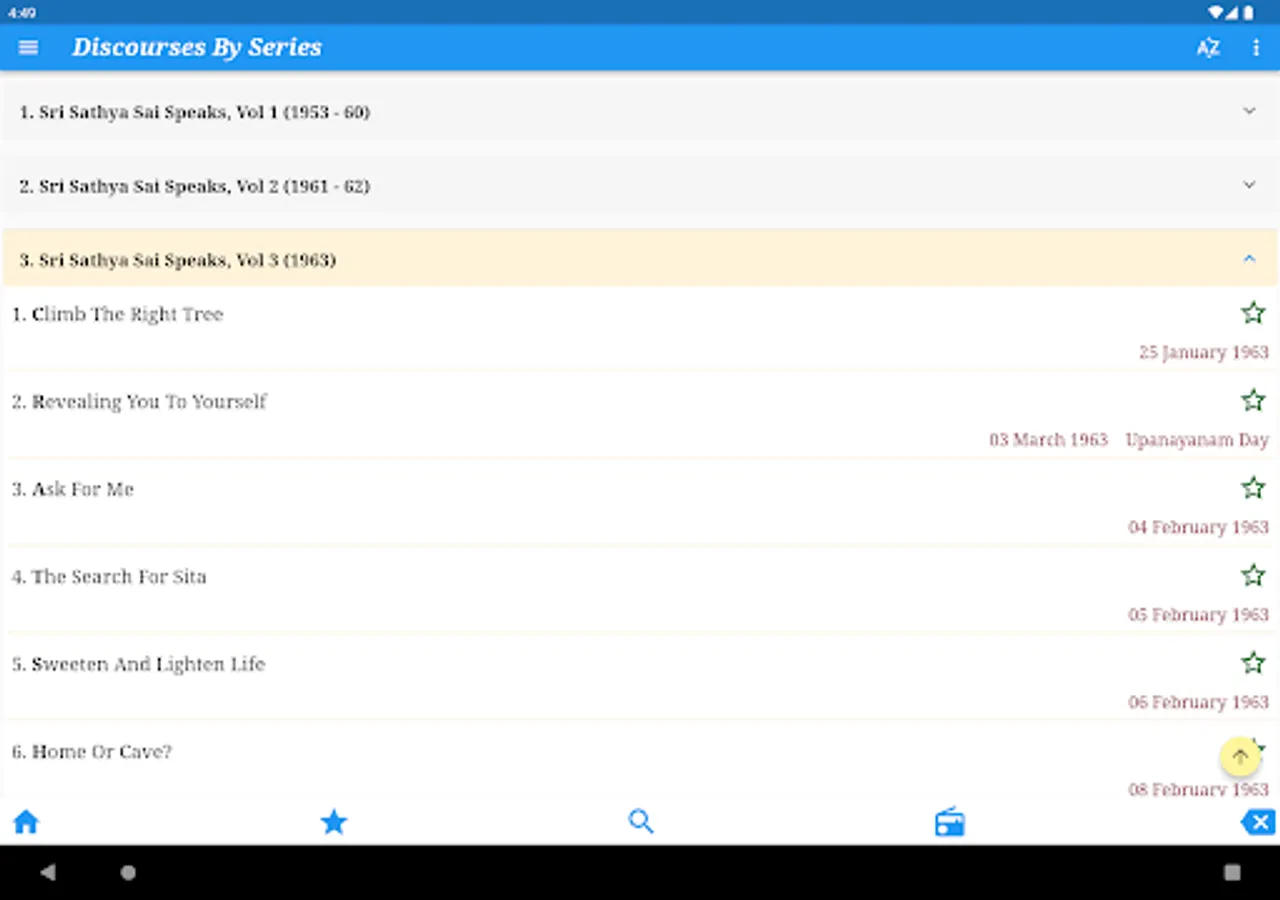Viewport: 1280px width, 900px height.
Task: Tap the Android recent apps square
Action: pos(1232,872)
